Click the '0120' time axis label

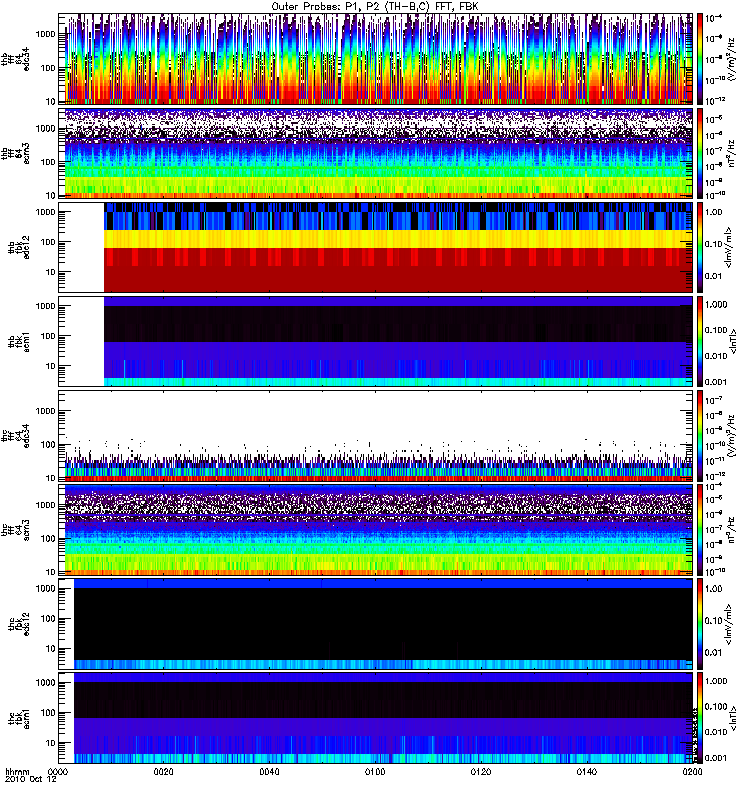point(481,771)
